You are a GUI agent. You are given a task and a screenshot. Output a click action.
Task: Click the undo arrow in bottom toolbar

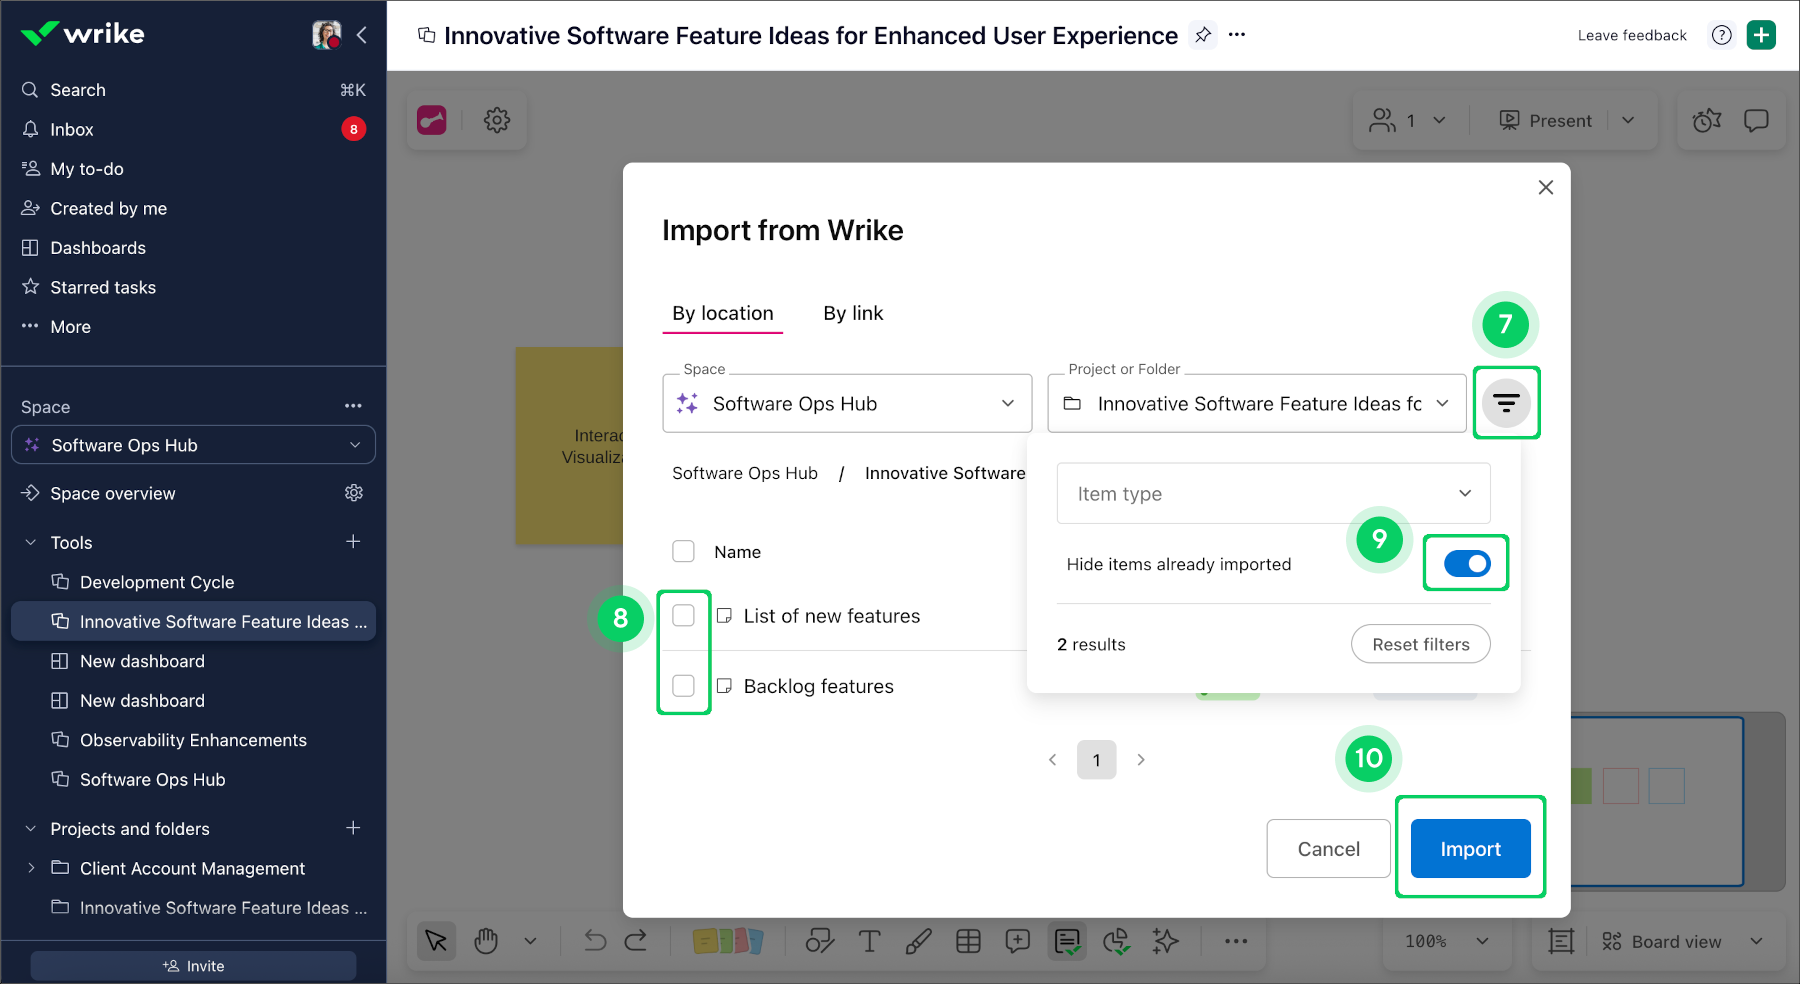pyautogui.click(x=595, y=941)
